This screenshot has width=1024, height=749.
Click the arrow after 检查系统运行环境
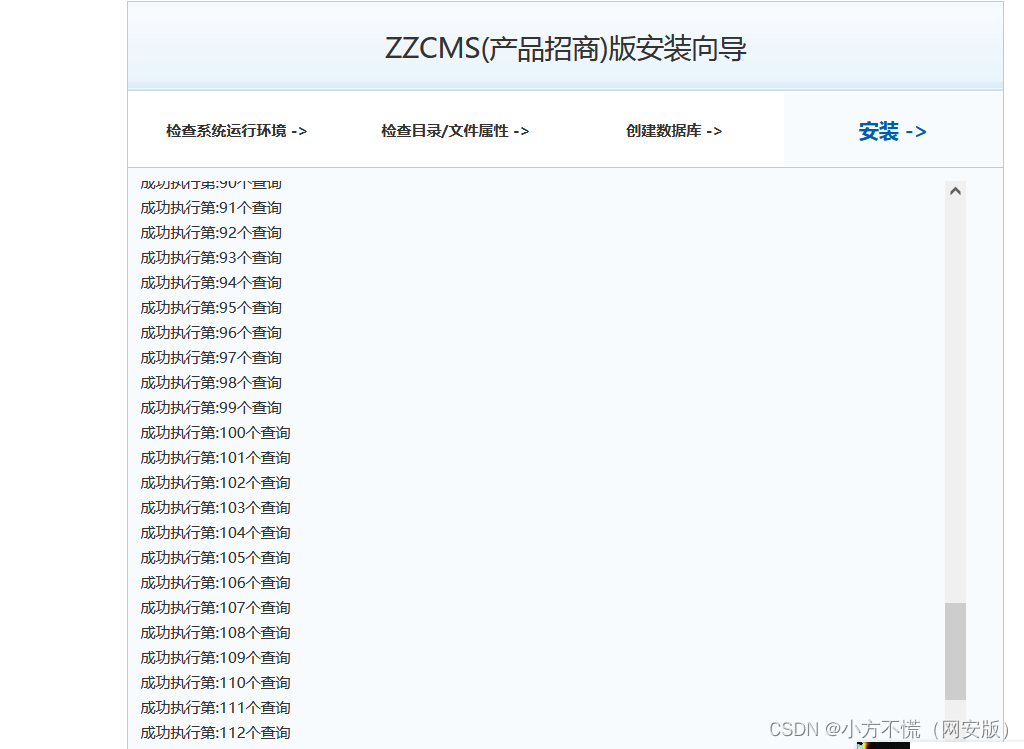click(x=300, y=131)
